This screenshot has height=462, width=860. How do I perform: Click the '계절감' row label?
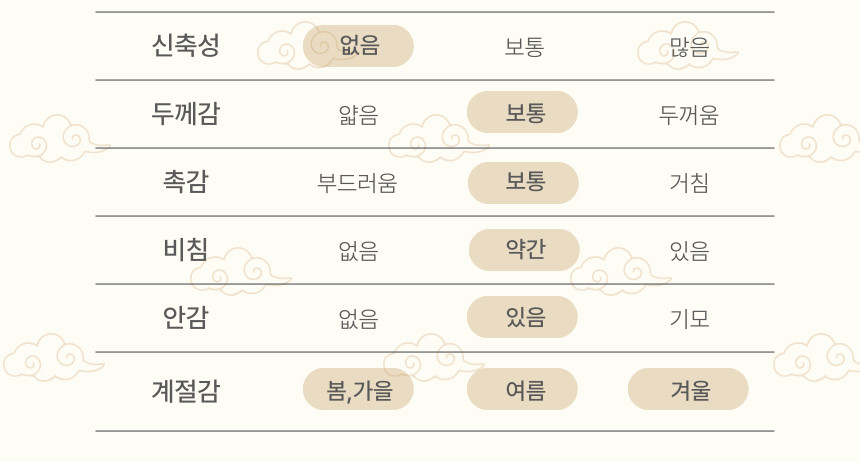point(185,390)
